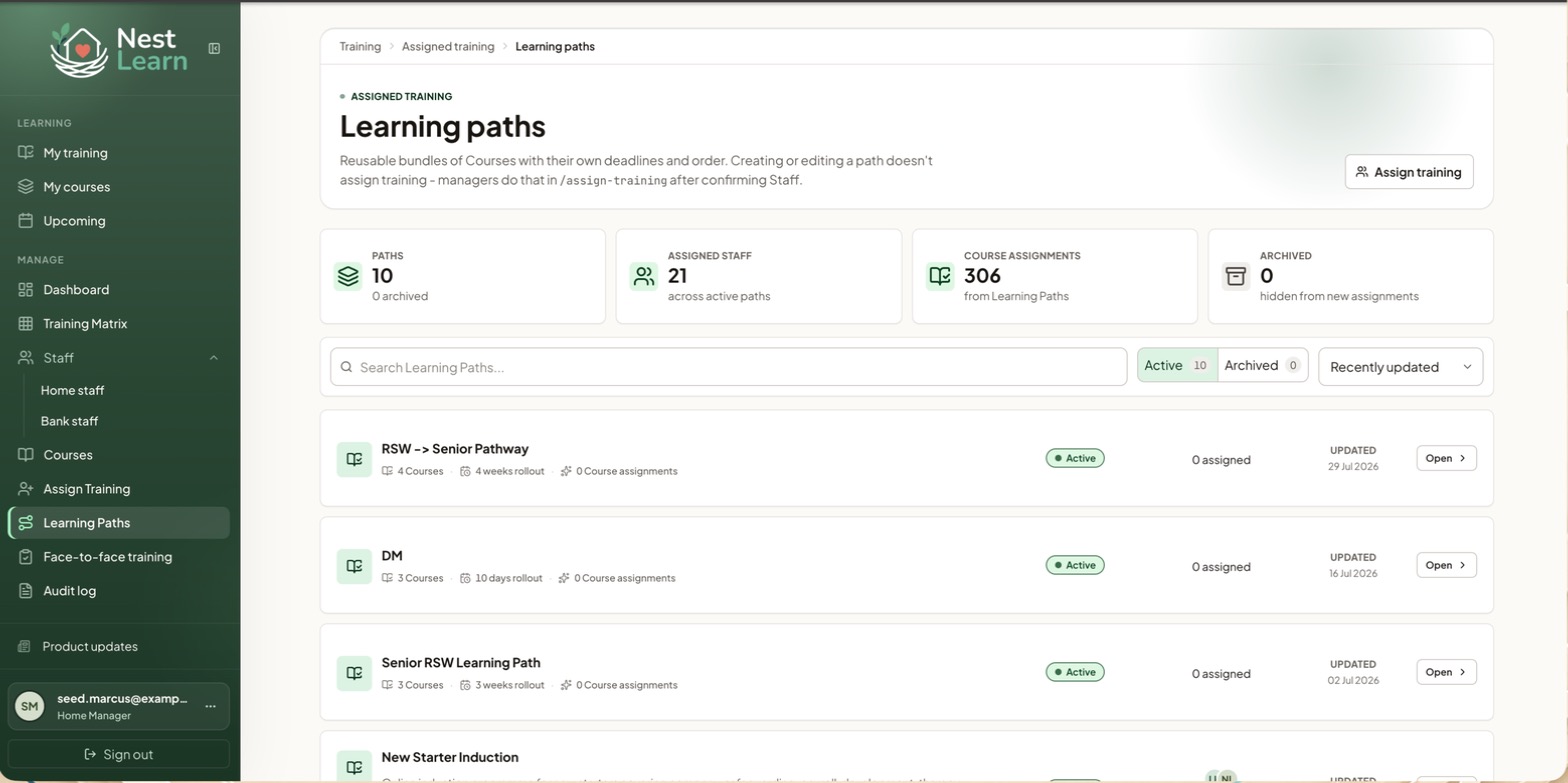This screenshot has width=1568, height=783.
Task: Open the DM learning path
Action: [1446, 566]
